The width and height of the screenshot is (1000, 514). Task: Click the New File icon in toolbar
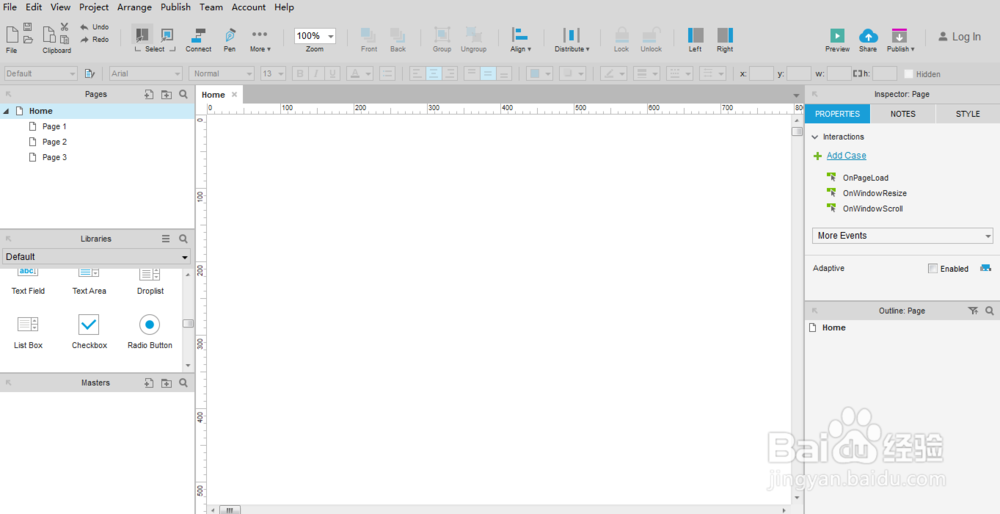[11, 34]
